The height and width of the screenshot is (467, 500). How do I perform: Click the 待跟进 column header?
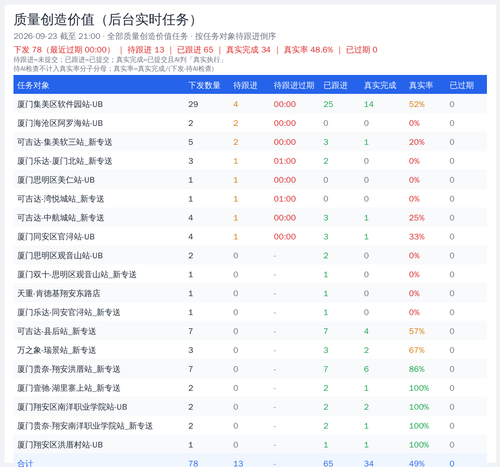(245, 85)
